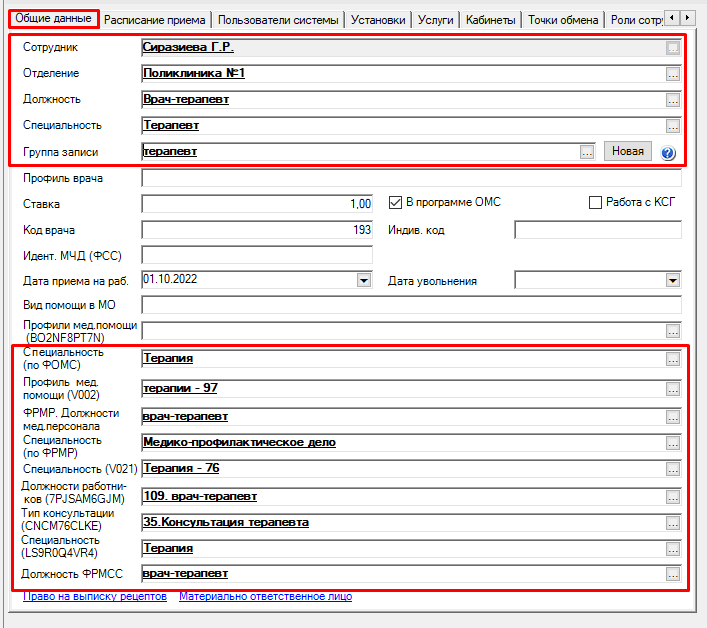Switch to Общие данные tab
Image resolution: width=707 pixels, height=628 pixels.
tap(53, 18)
